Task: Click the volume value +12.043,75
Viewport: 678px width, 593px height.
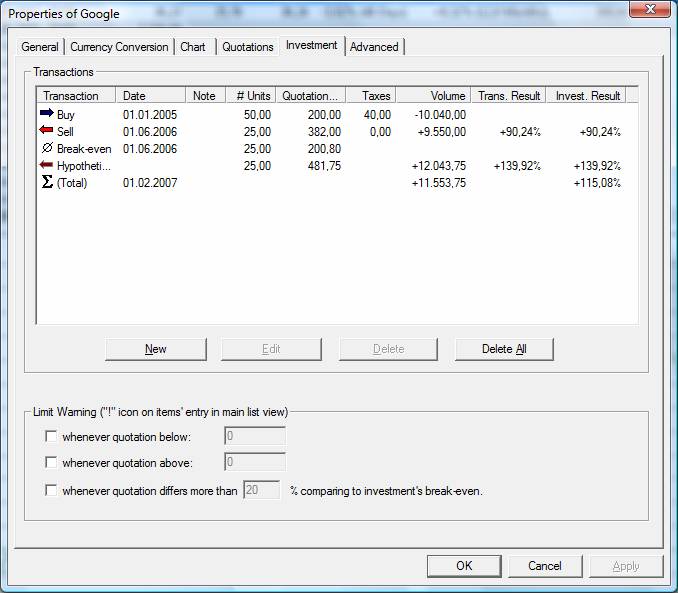Action: tap(439, 166)
